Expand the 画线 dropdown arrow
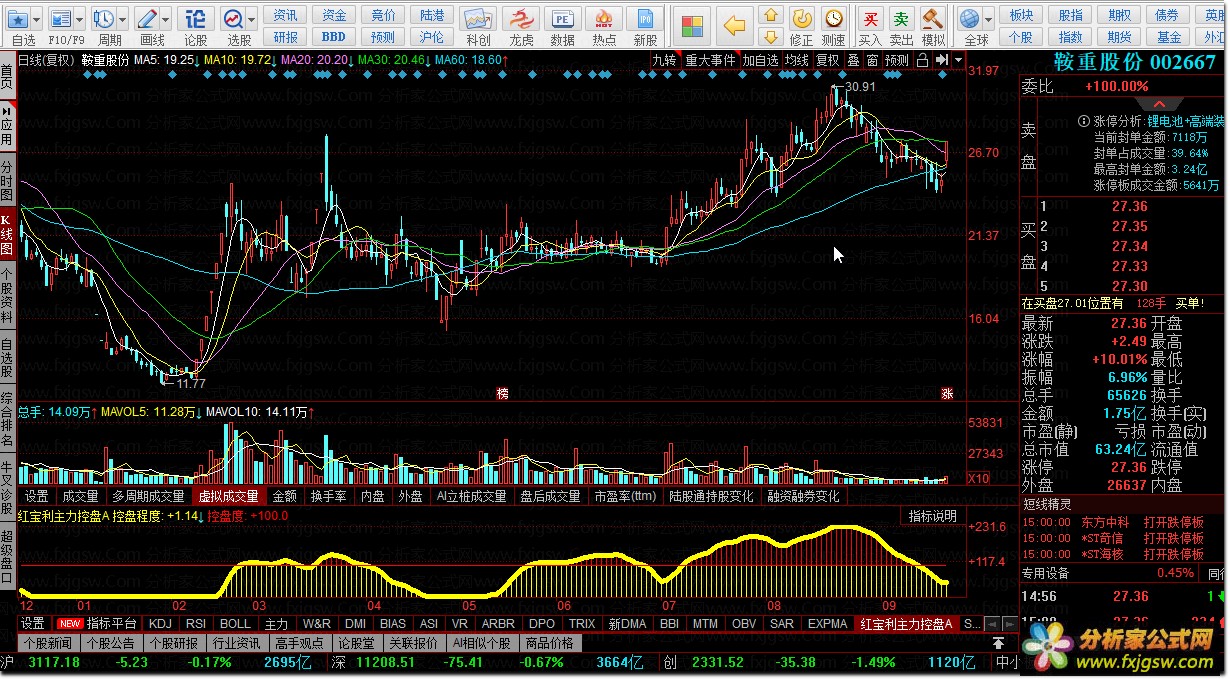 pos(166,19)
